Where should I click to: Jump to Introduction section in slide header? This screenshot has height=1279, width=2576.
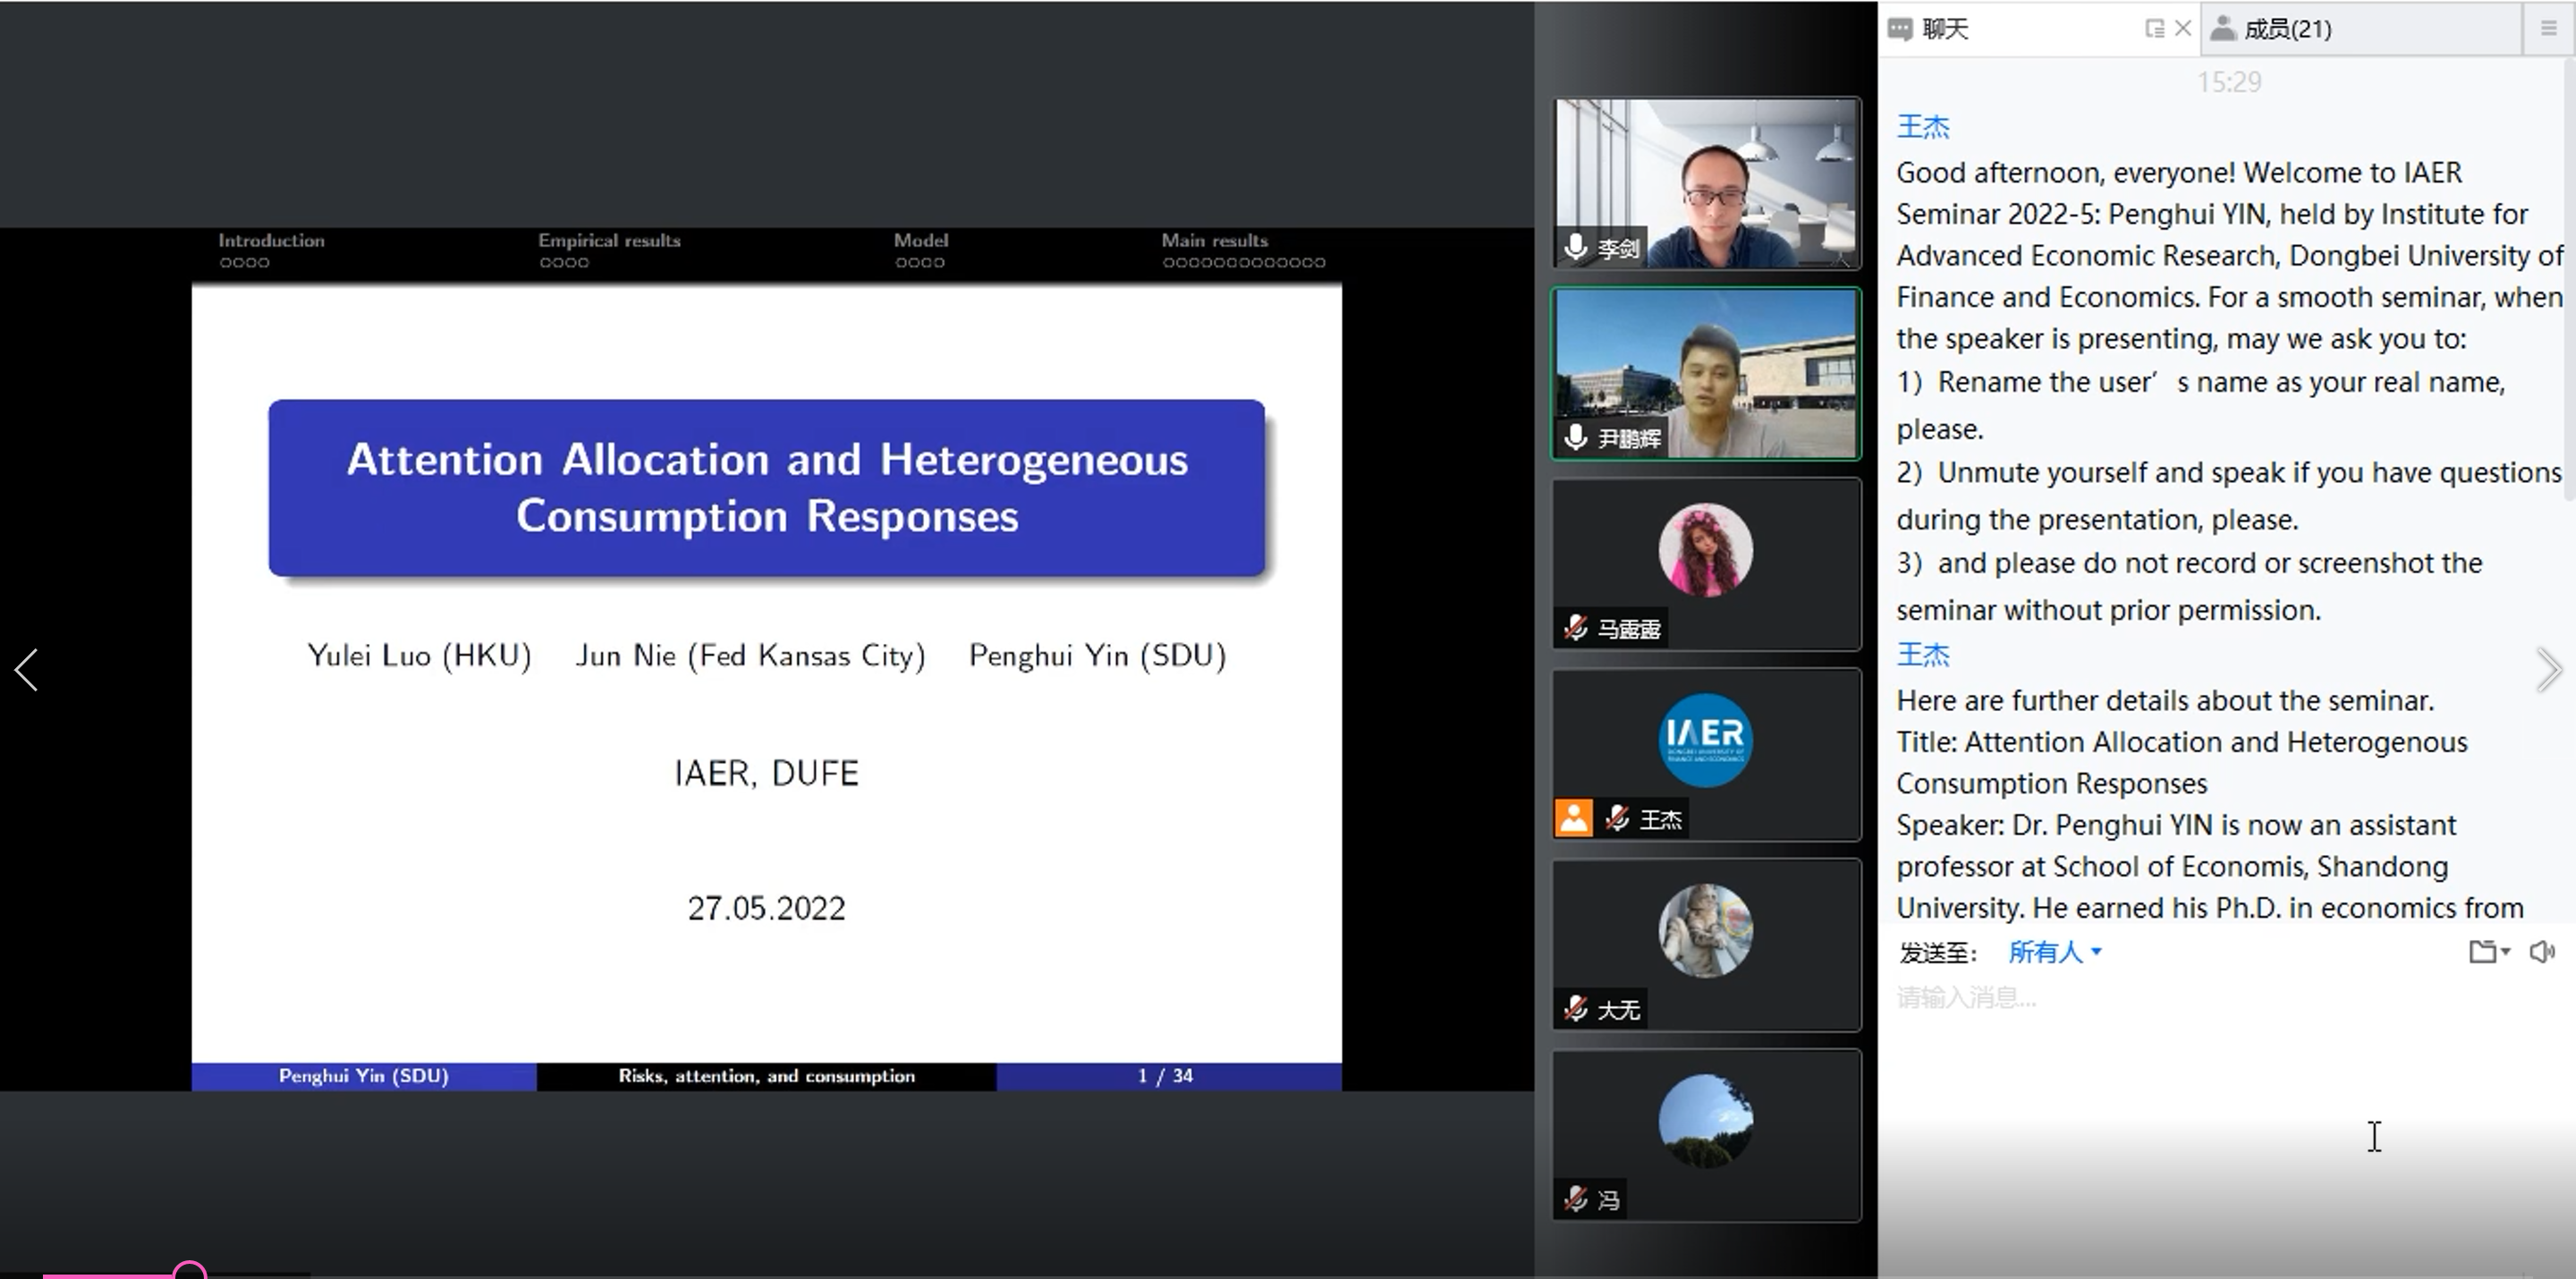click(x=271, y=241)
